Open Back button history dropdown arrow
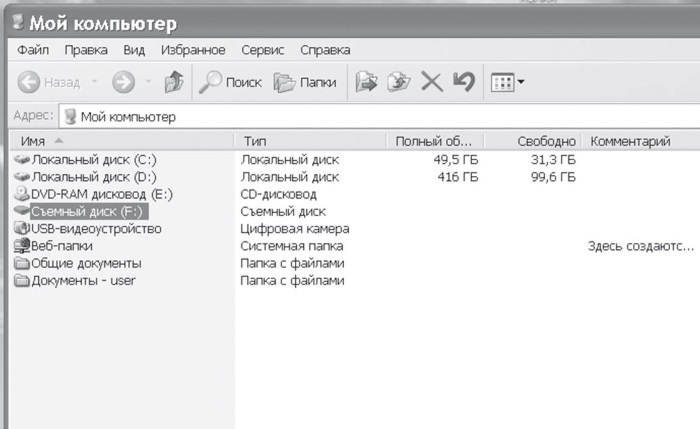 click(x=94, y=82)
